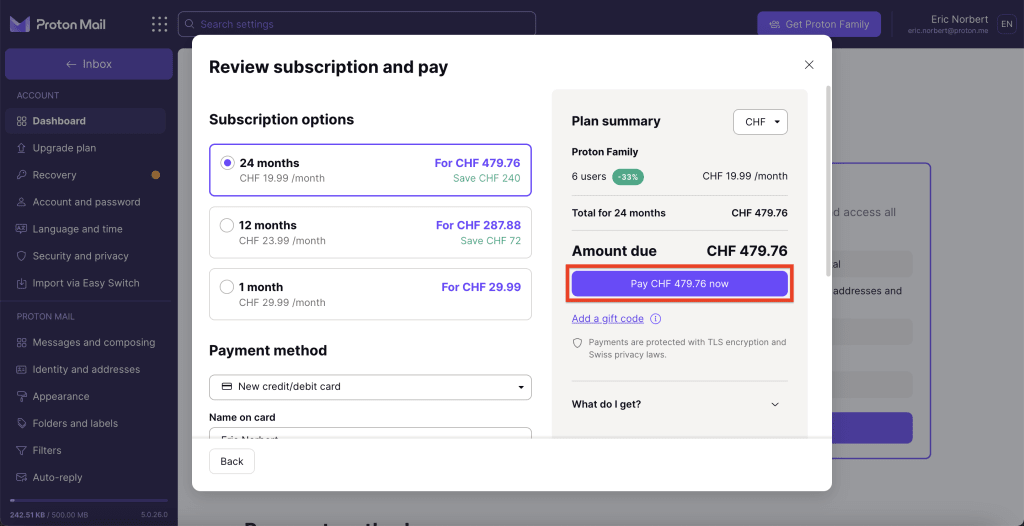This screenshot has height=526, width=1024.
Task: Click the Security and privacy shield icon
Action: point(21,256)
